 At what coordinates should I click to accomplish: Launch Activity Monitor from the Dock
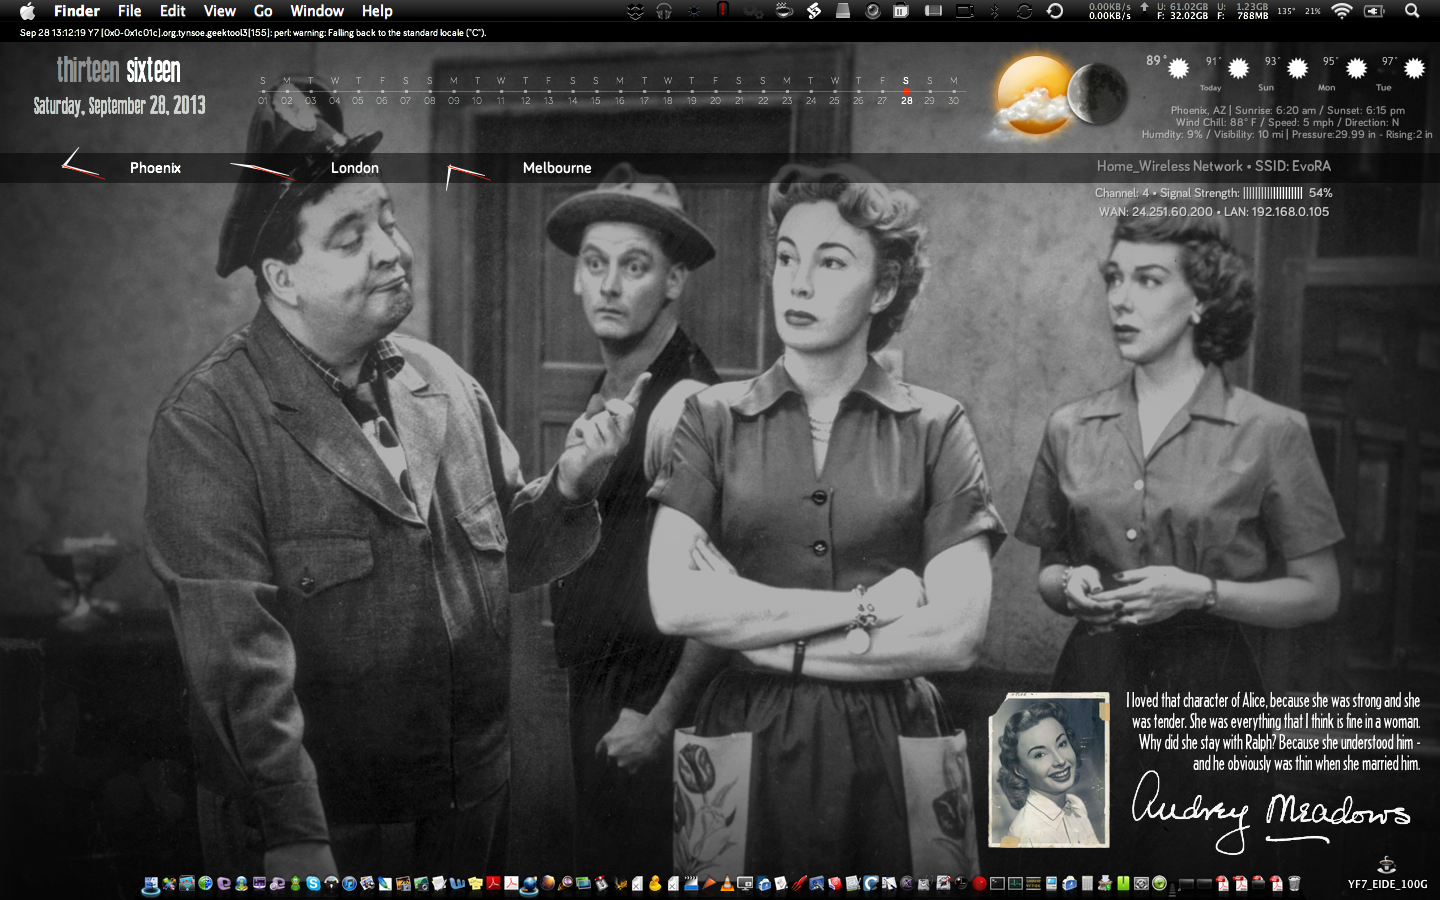tap(1015, 883)
